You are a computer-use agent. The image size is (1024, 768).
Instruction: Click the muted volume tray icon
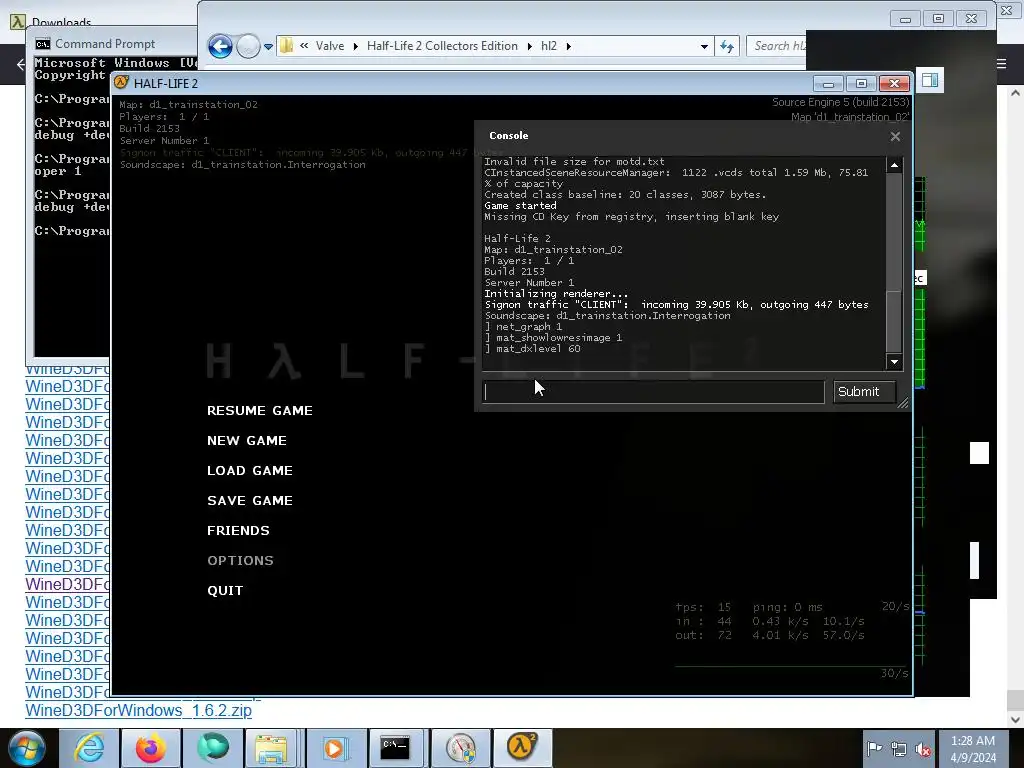[x=923, y=749]
